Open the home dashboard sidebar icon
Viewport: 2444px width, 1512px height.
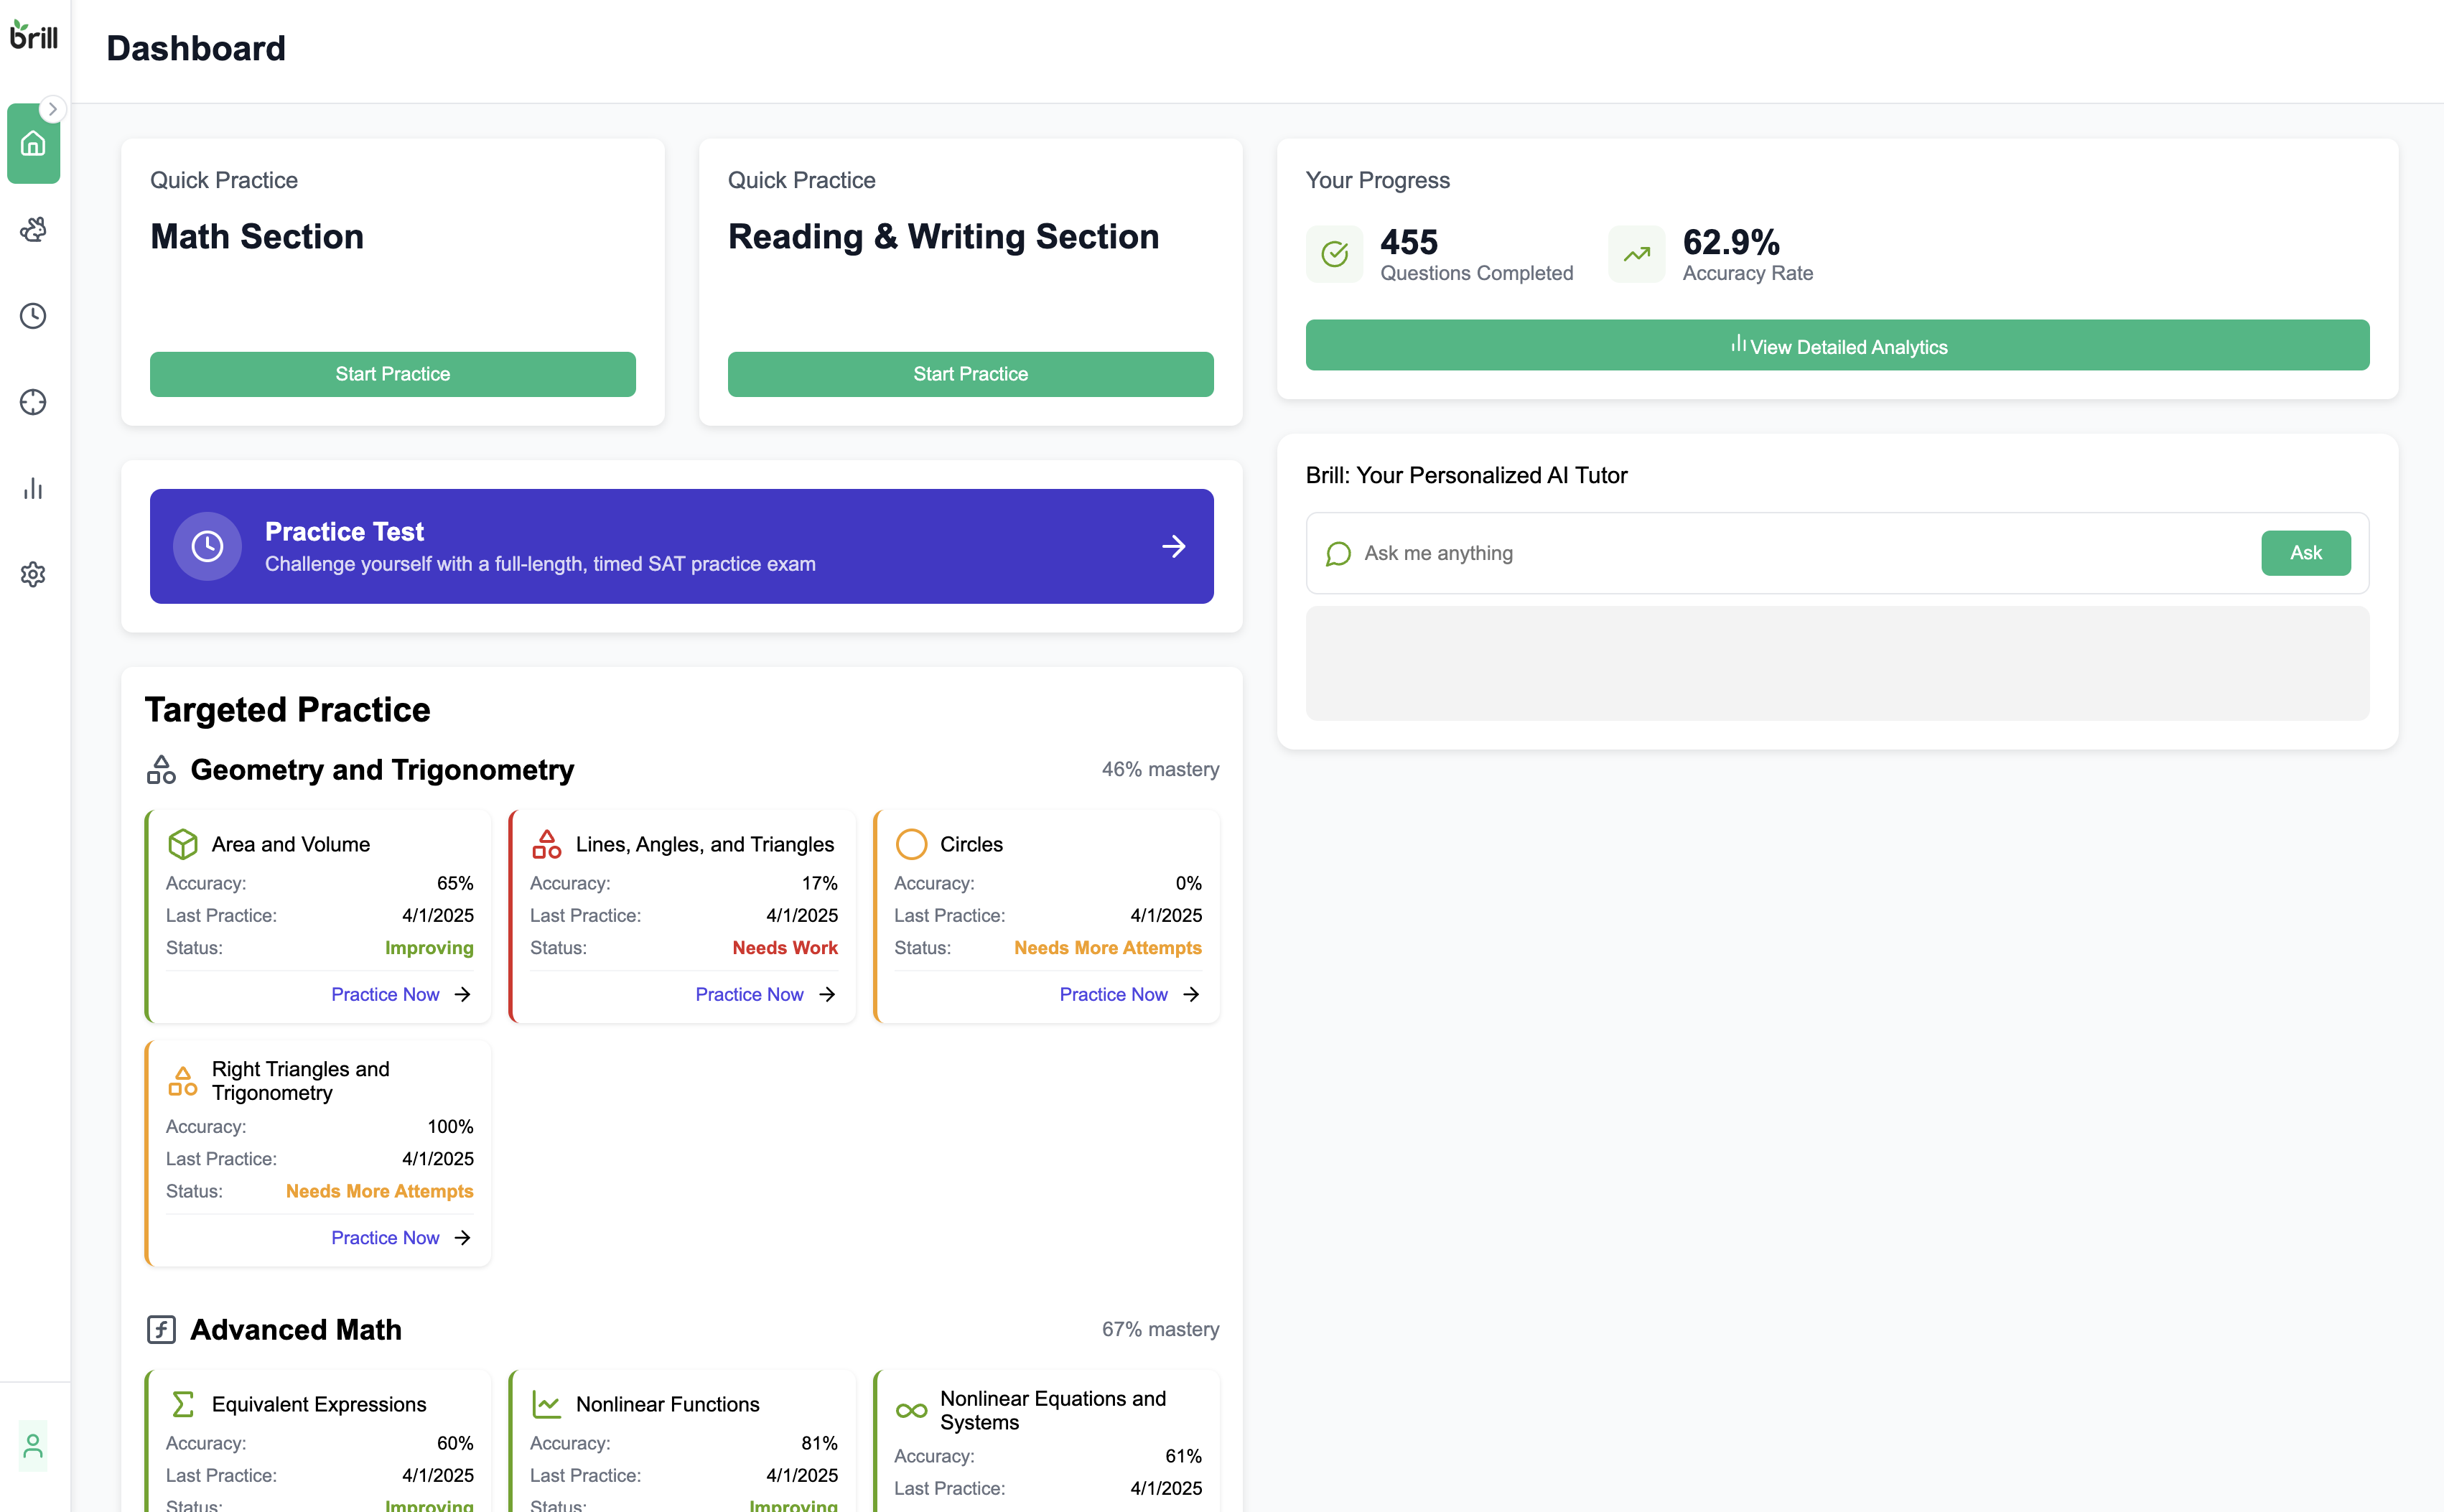click(x=33, y=144)
